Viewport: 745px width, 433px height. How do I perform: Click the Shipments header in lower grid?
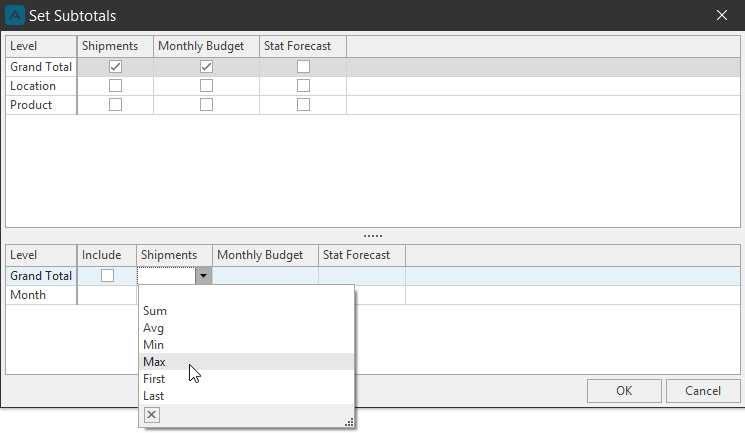(174, 255)
